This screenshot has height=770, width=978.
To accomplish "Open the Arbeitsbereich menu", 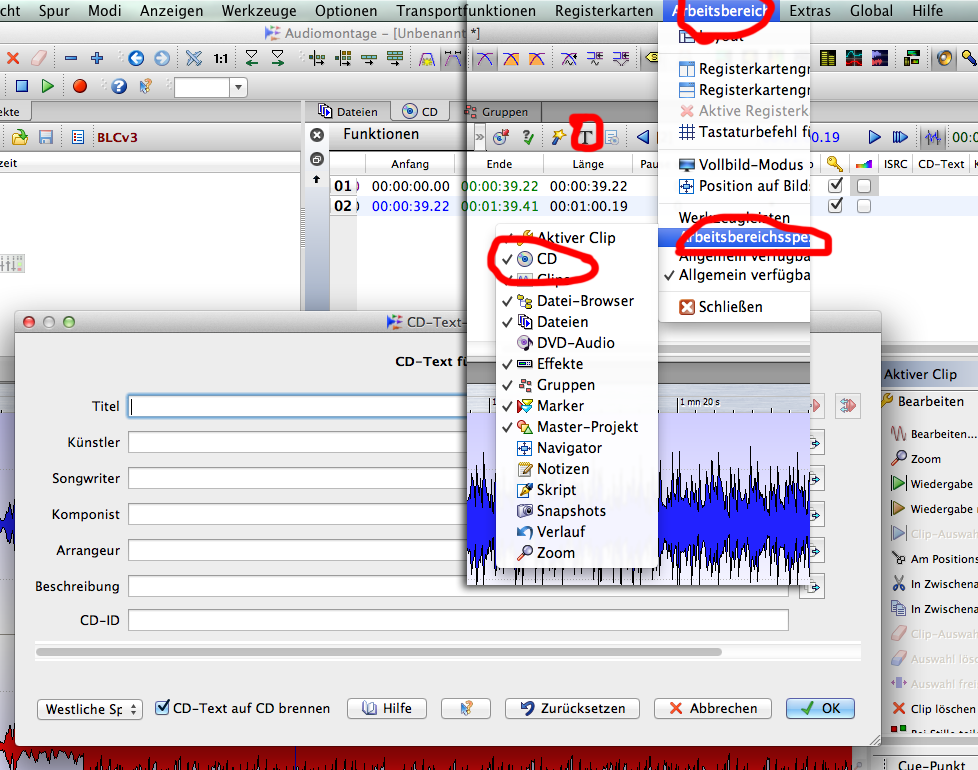I will coord(720,11).
